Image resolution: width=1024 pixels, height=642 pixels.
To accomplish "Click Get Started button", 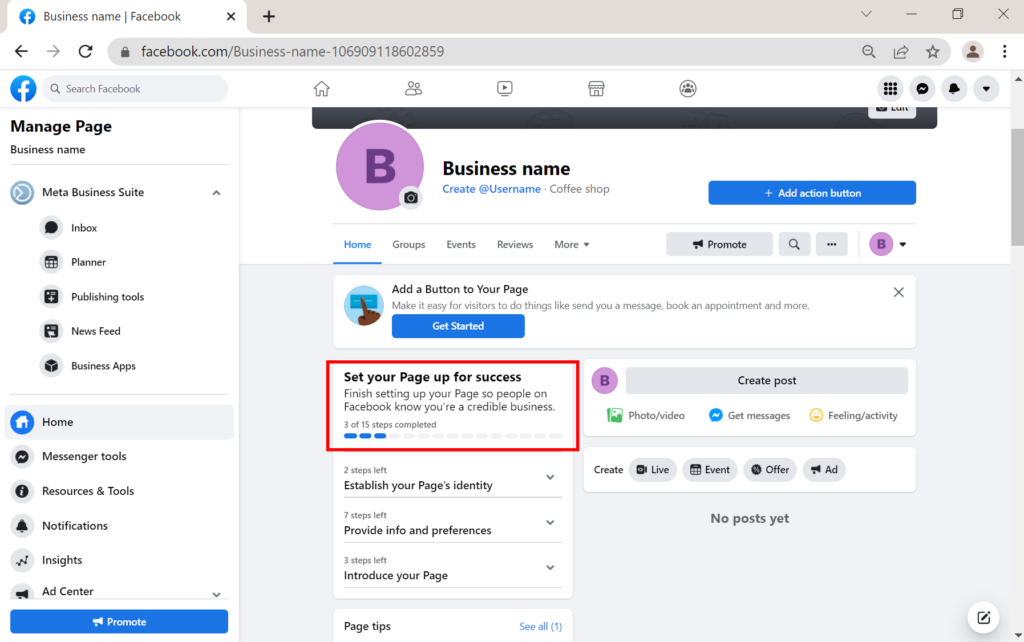I will (x=458, y=326).
